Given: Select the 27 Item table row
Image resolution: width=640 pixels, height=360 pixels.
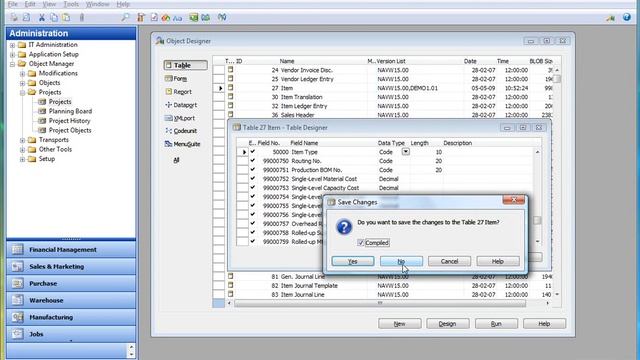Looking at the screenshot, I should [384, 88].
